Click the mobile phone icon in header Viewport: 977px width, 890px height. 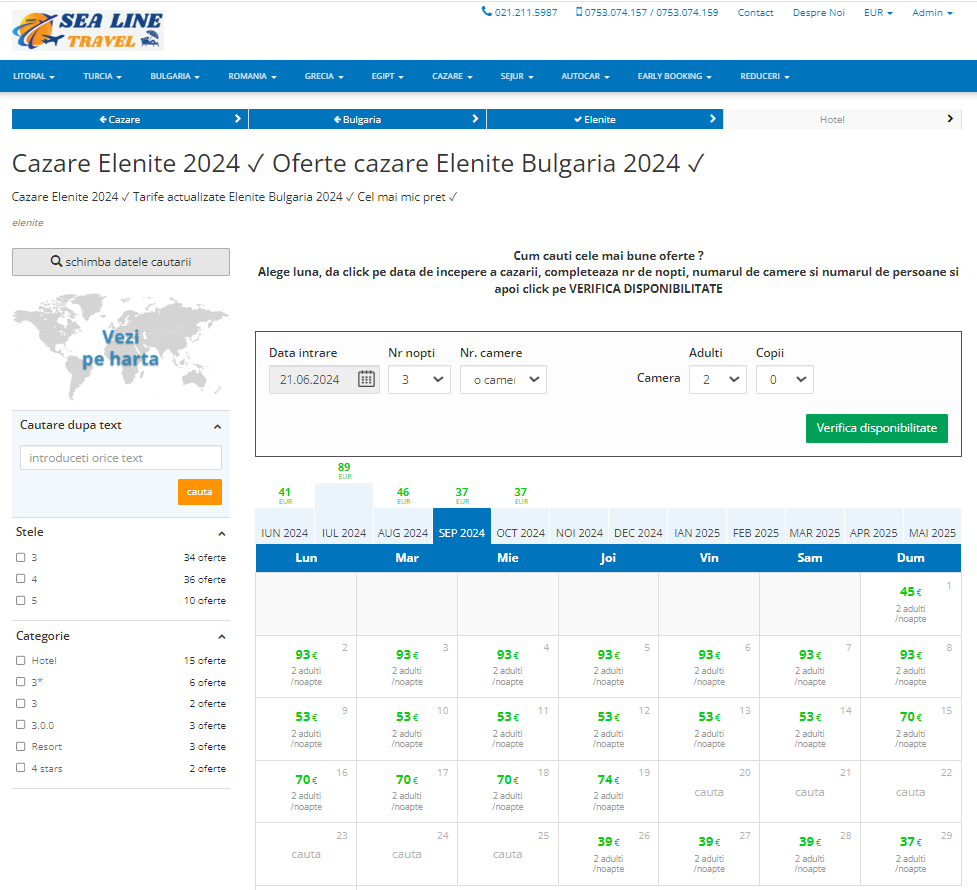579,12
